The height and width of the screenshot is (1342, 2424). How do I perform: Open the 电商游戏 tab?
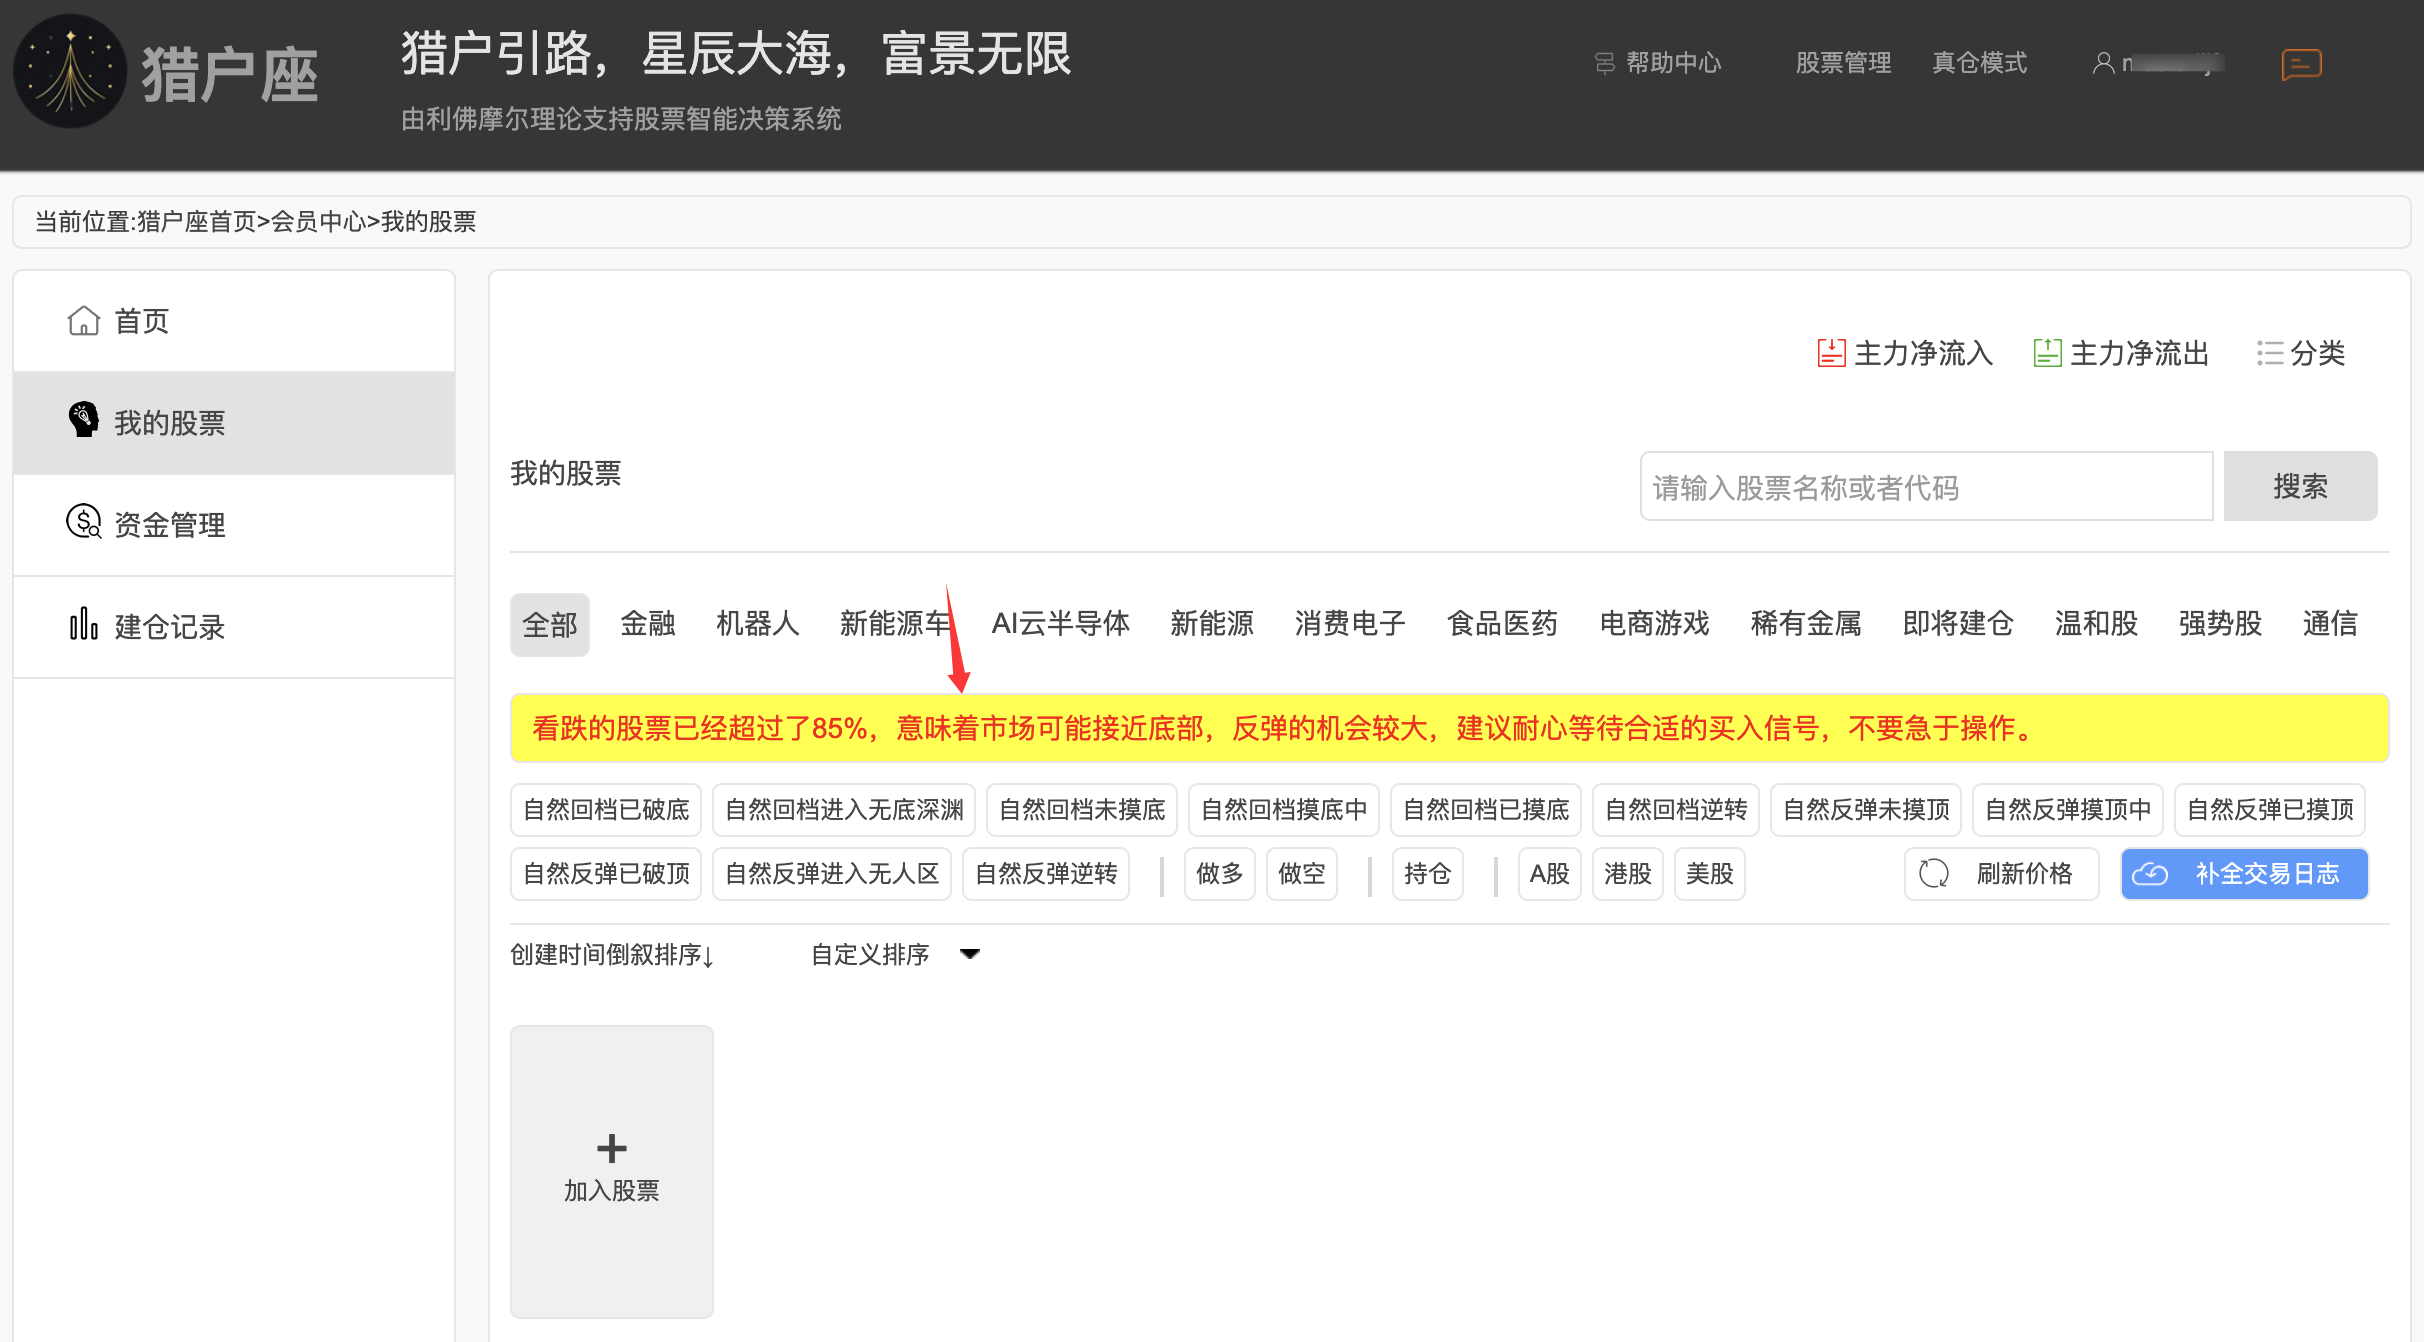click(1654, 624)
